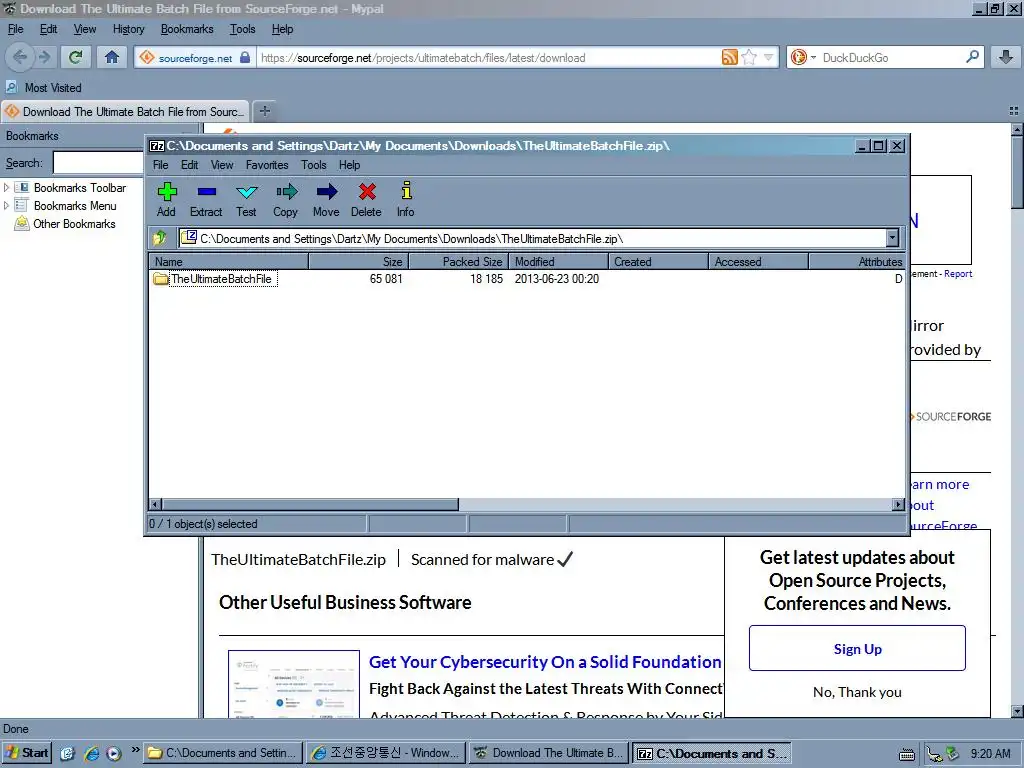
Task: Open the Mypal History menu
Action: (129, 29)
